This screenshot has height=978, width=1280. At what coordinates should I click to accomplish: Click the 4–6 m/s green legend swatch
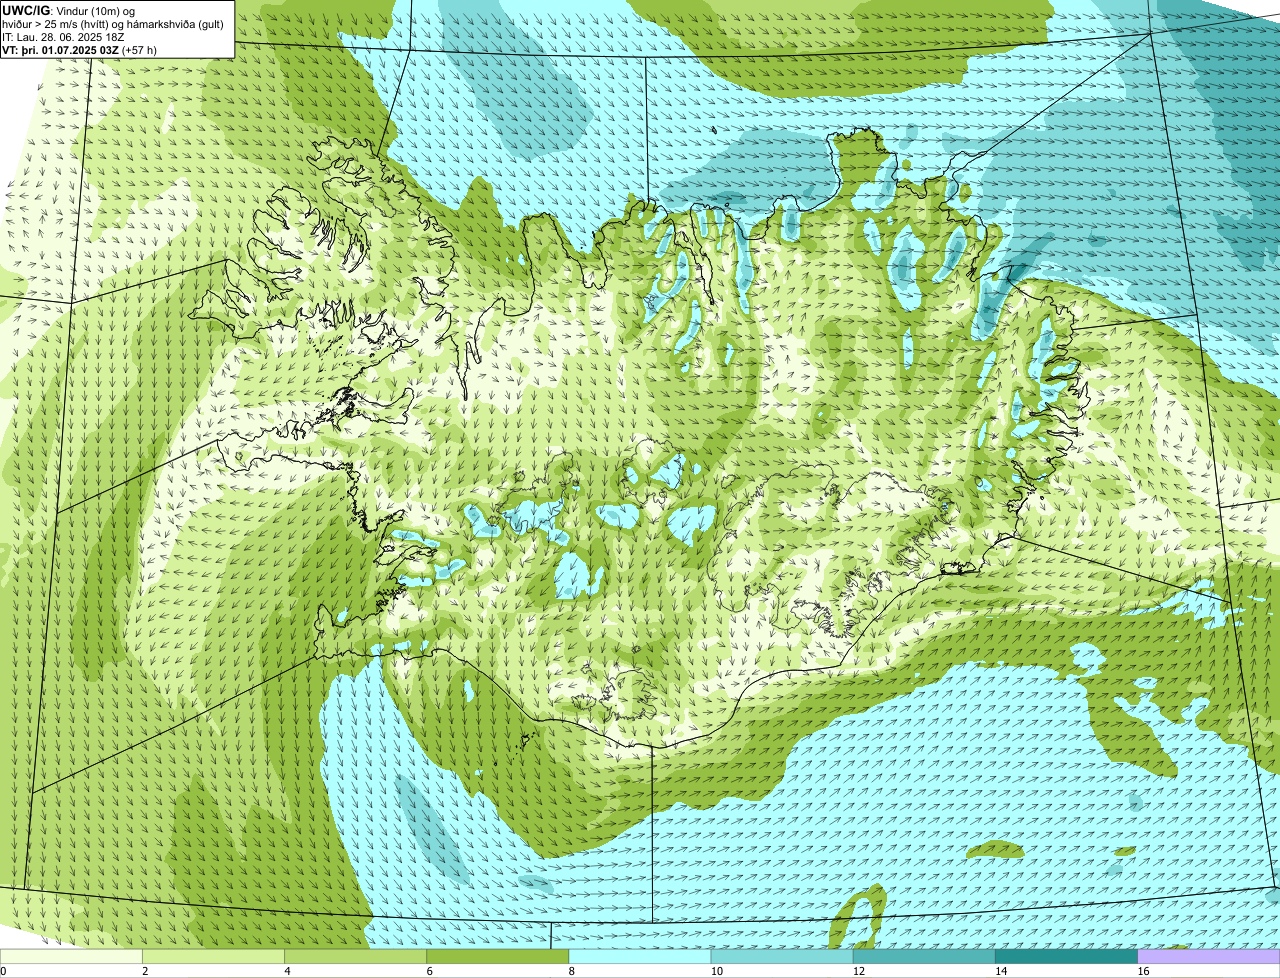(x=356, y=956)
